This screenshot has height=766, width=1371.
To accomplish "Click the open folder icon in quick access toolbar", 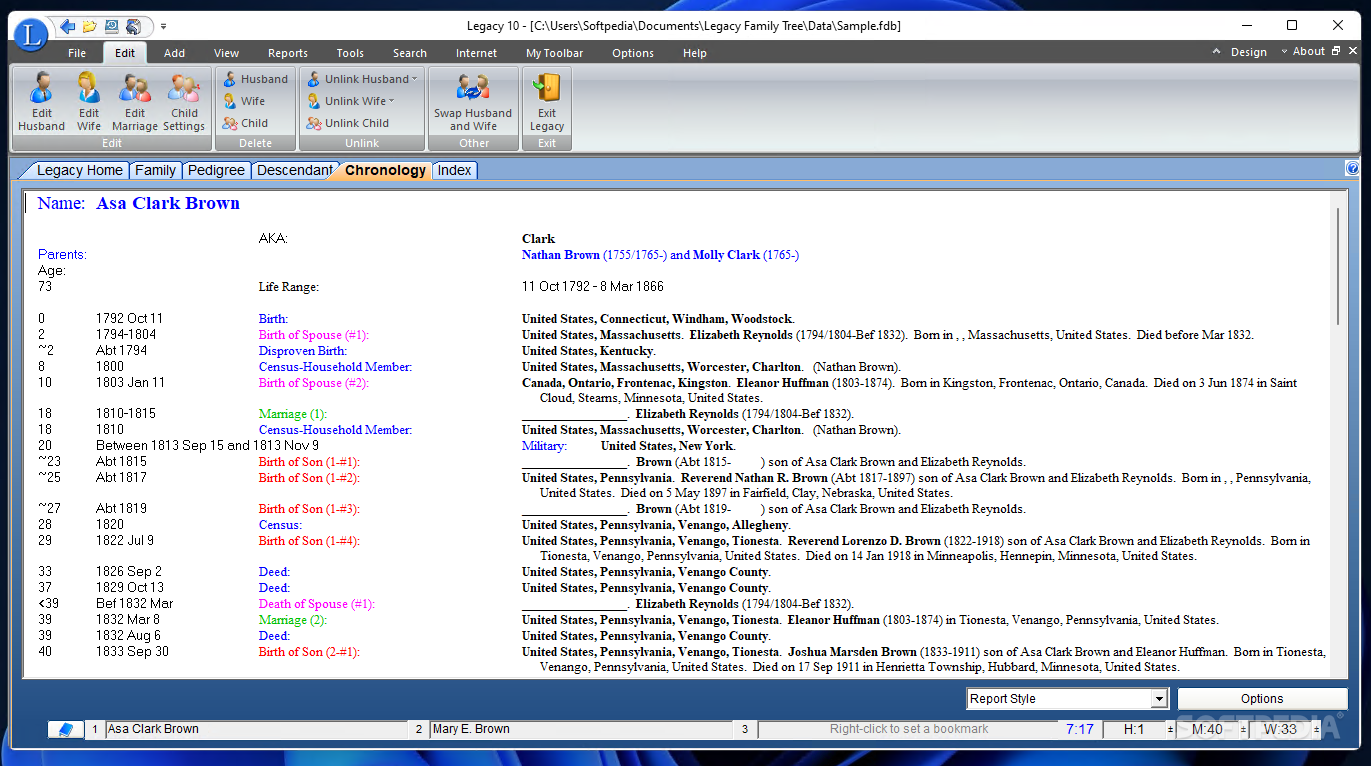I will 90,26.
